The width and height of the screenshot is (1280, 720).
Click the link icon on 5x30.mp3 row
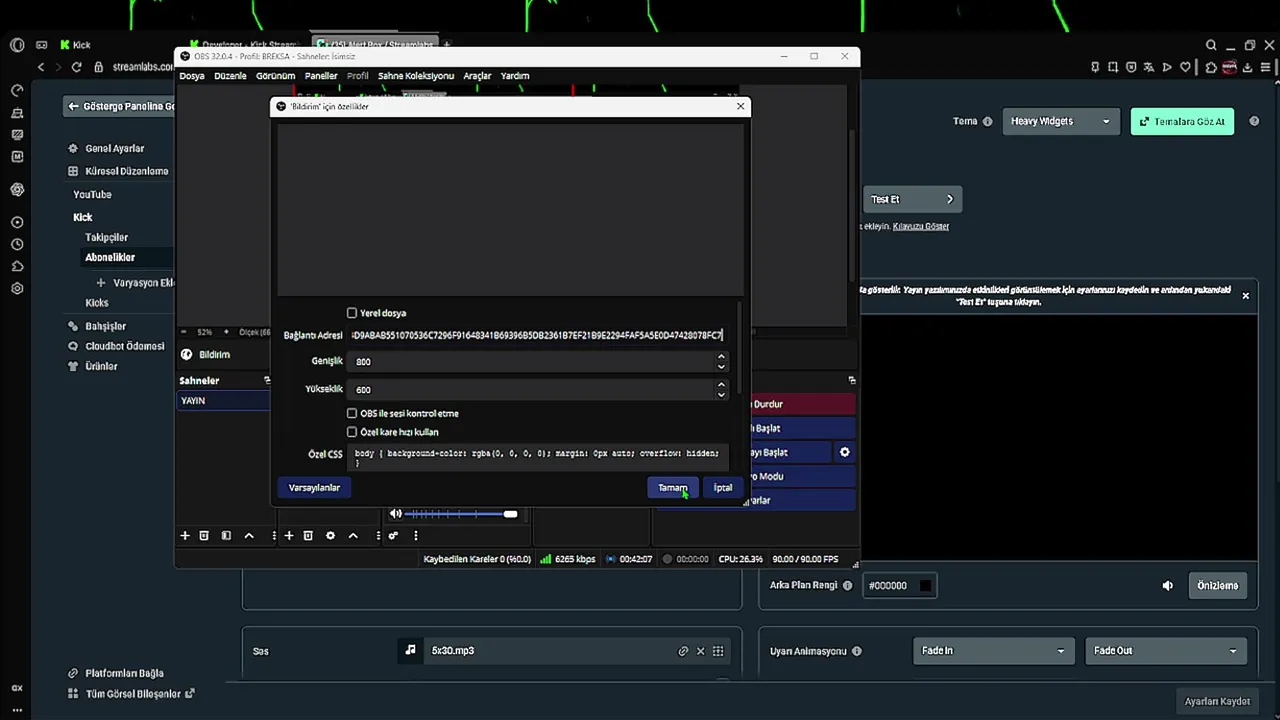(683, 651)
